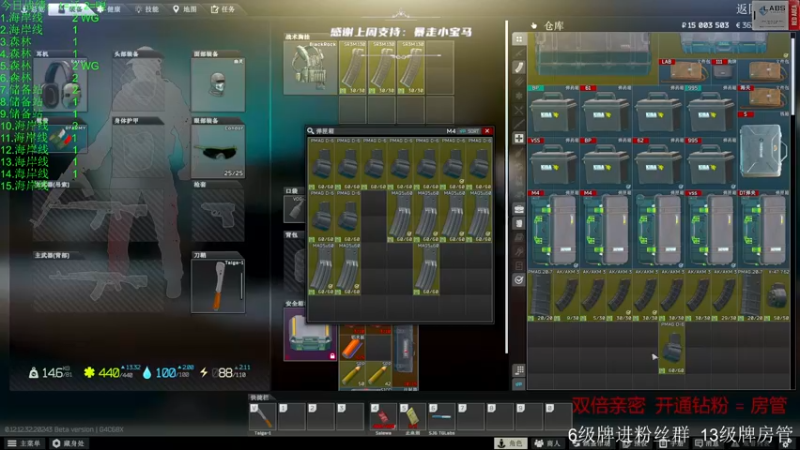Screen dimensions: 800x450
Task: Select the balaclava face cover item
Action: 218,84
